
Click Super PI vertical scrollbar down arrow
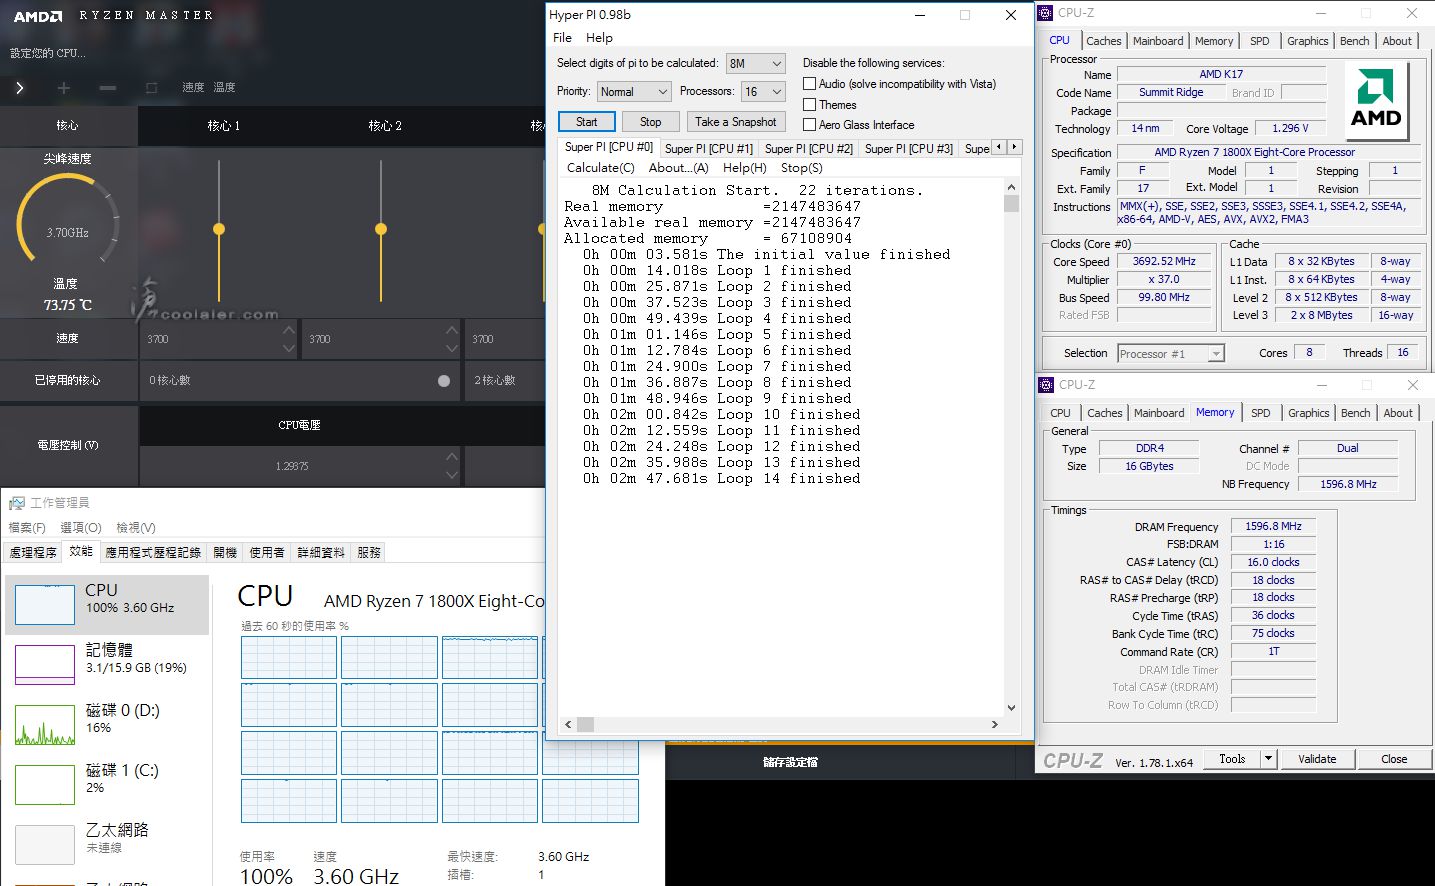tap(1011, 707)
